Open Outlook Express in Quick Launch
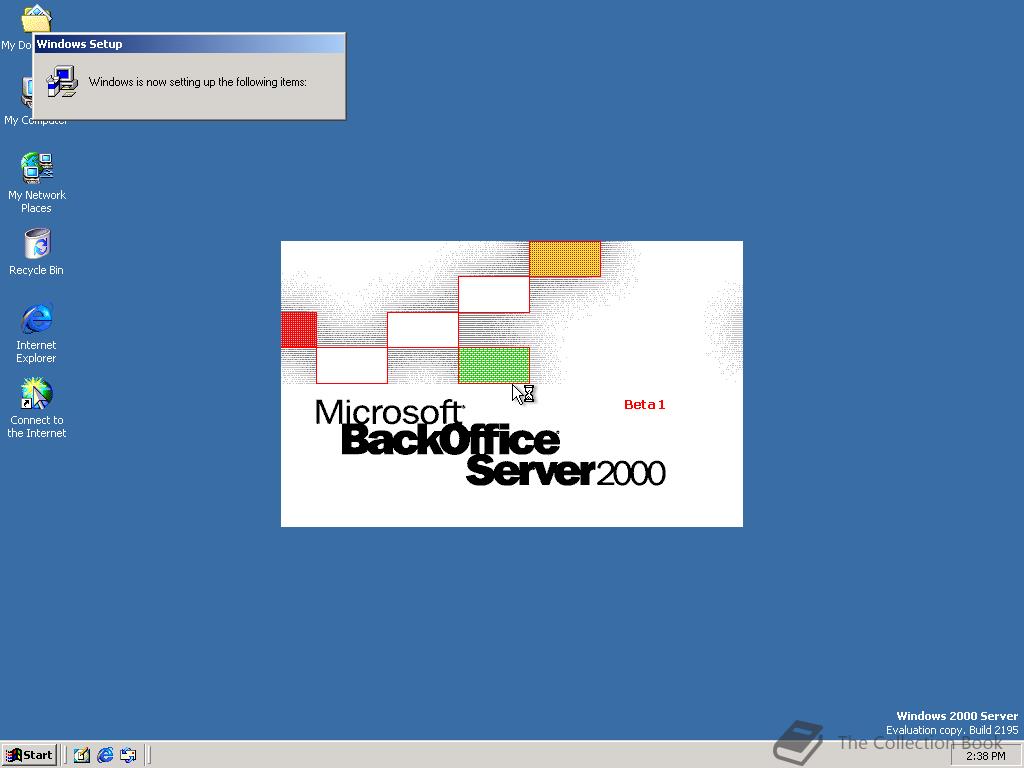 [128, 755]
